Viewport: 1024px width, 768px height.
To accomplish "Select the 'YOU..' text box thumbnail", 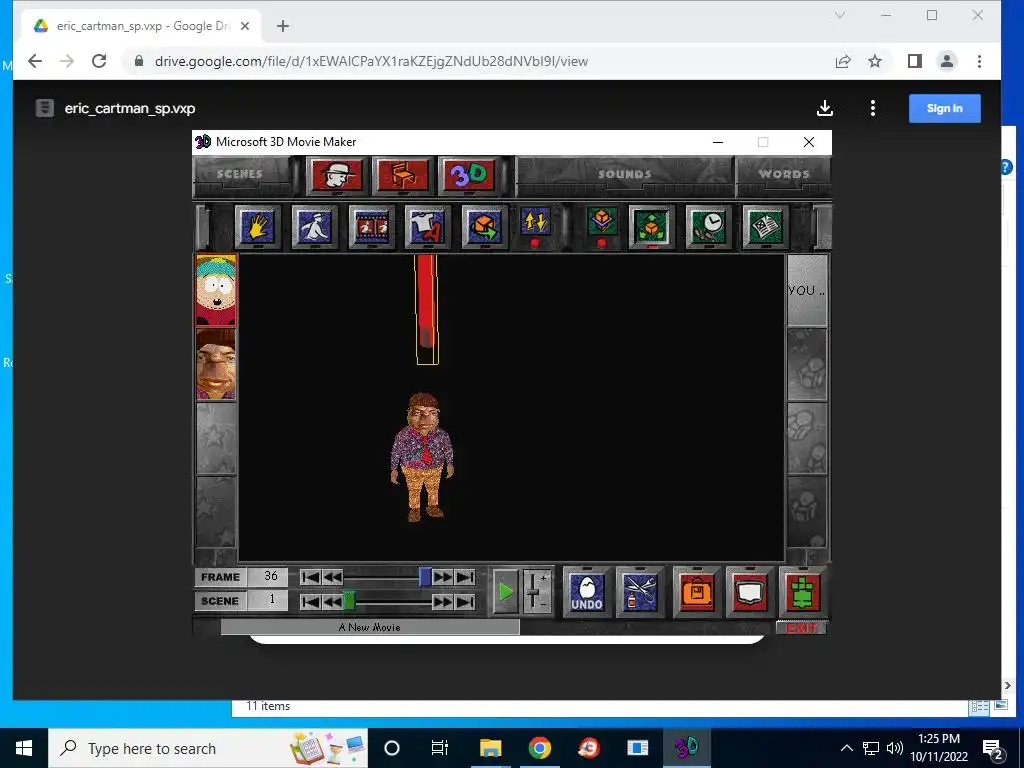I will click(x=807, y=290).
